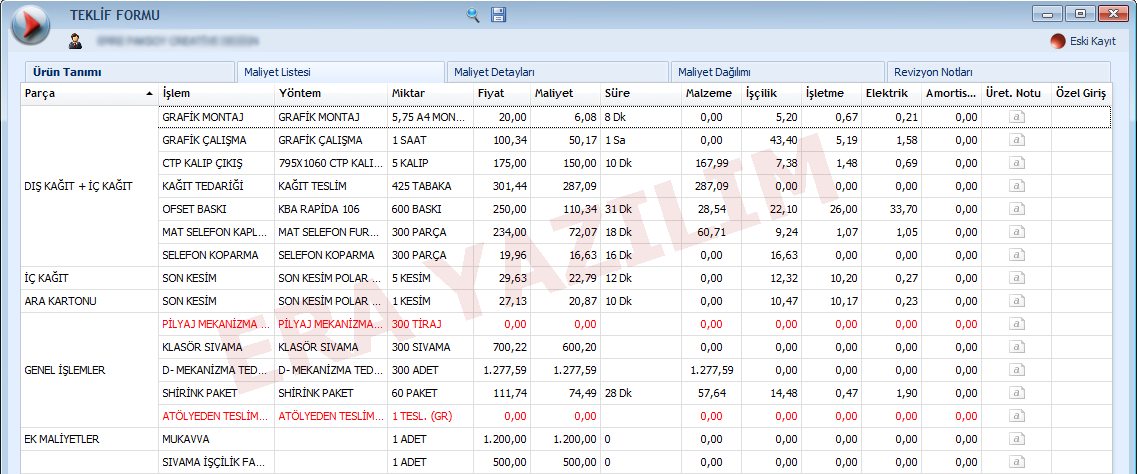Click the Maliyet column header
This screenshot has width=1137, height=474.
pyautogui.click(x=553, y=94)
